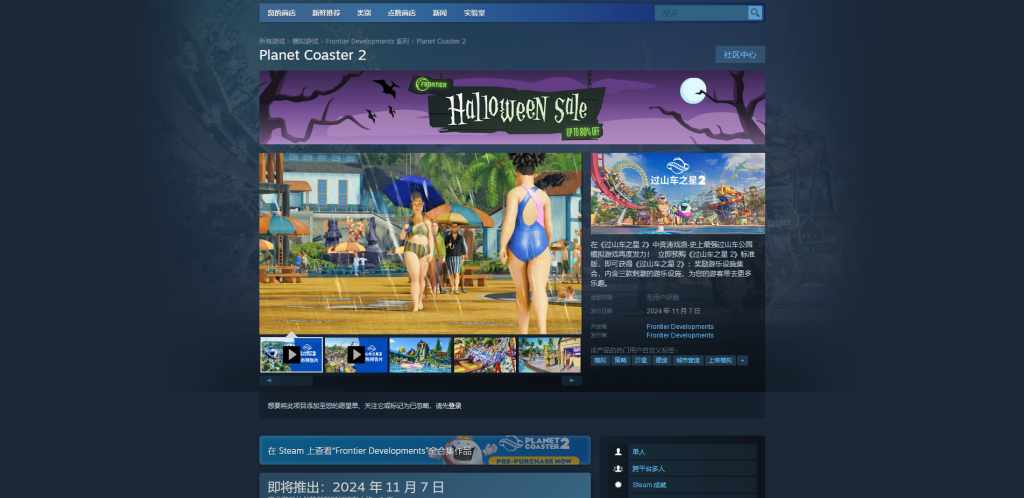Click the 策略 (Strategy) tag
This screenshot has width=1024, height=498.
click(620, 360)
